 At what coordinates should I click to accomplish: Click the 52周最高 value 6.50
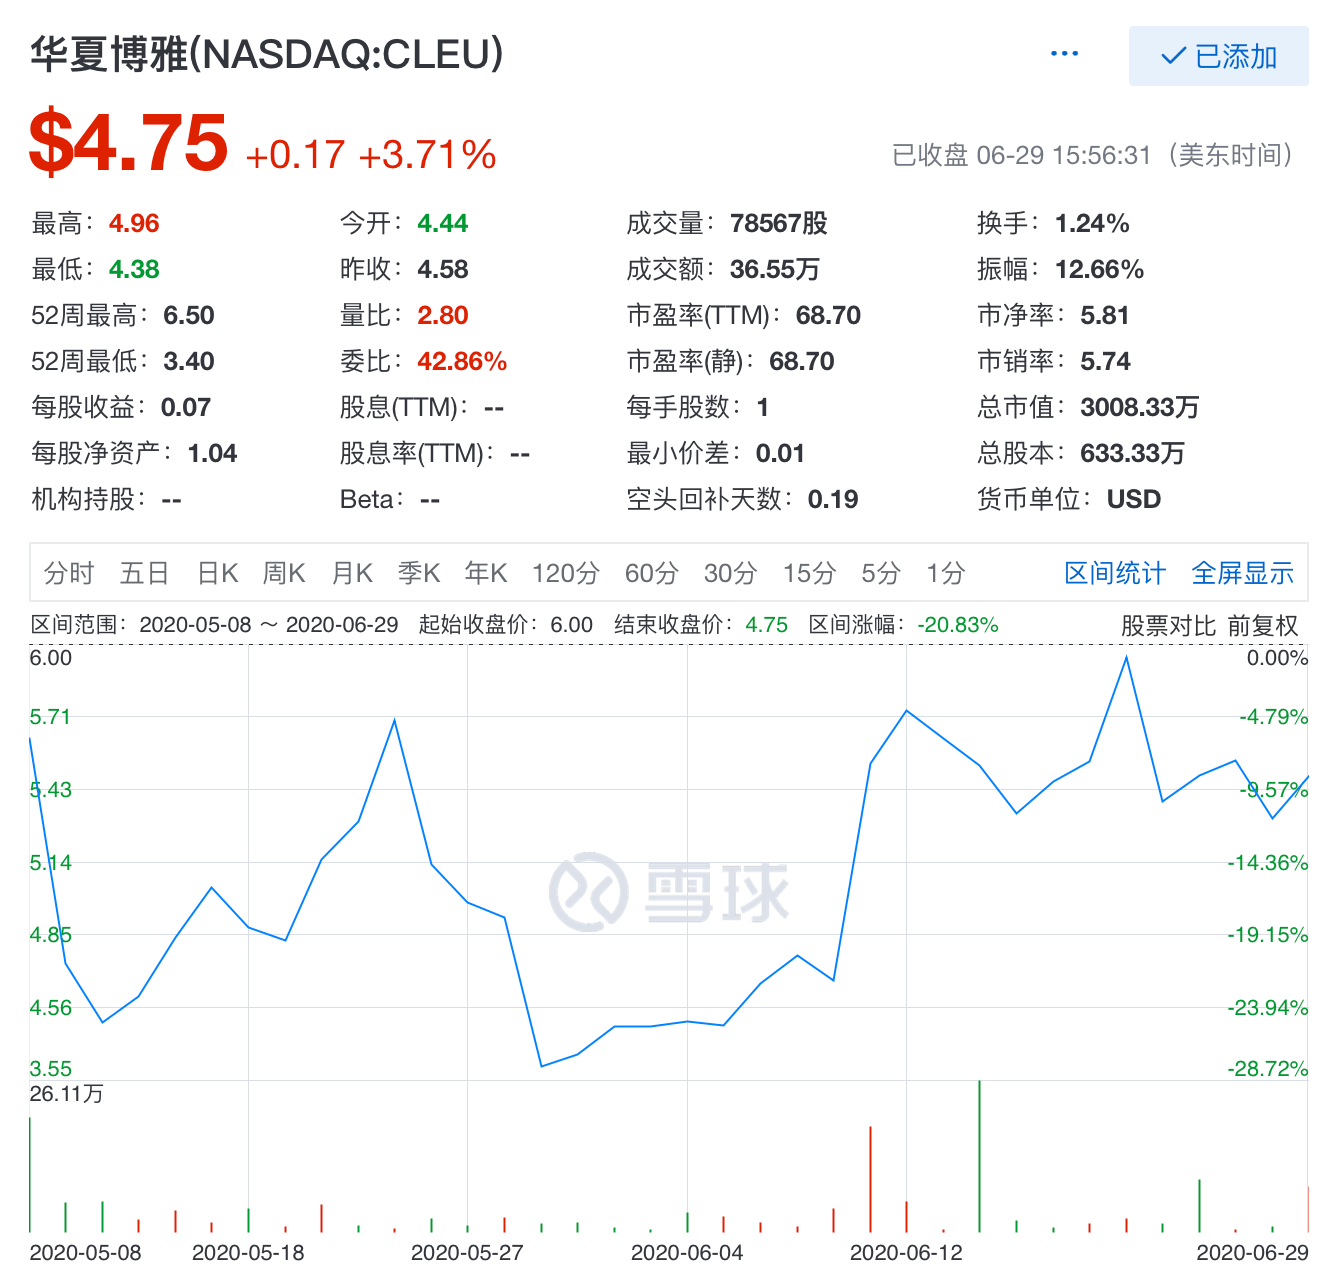click(189, 315)
